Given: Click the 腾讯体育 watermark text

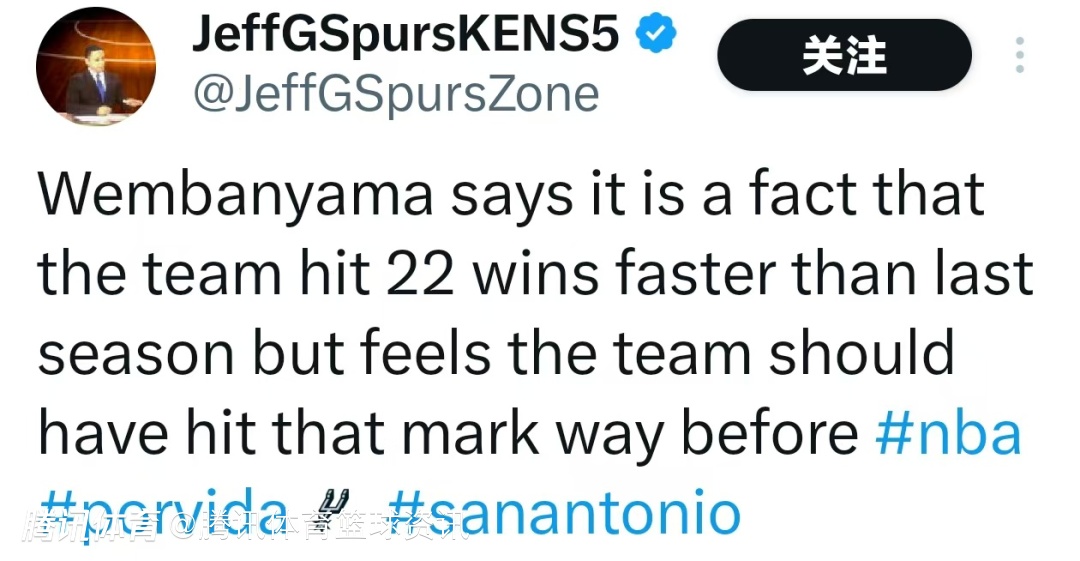Looking at the screenshot, I should pyautogui.click(x=90, y=525).
